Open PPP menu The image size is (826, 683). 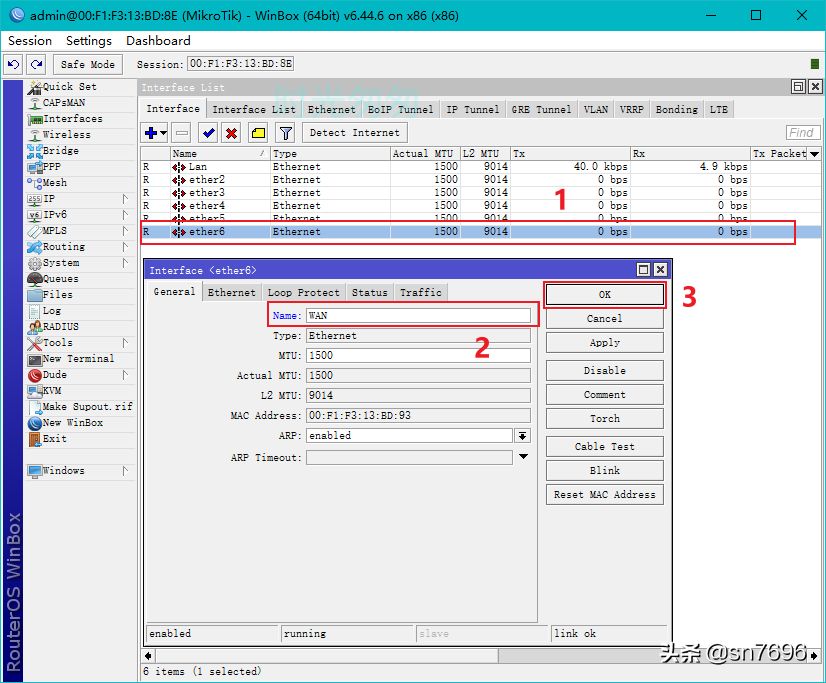click(51, 167)
